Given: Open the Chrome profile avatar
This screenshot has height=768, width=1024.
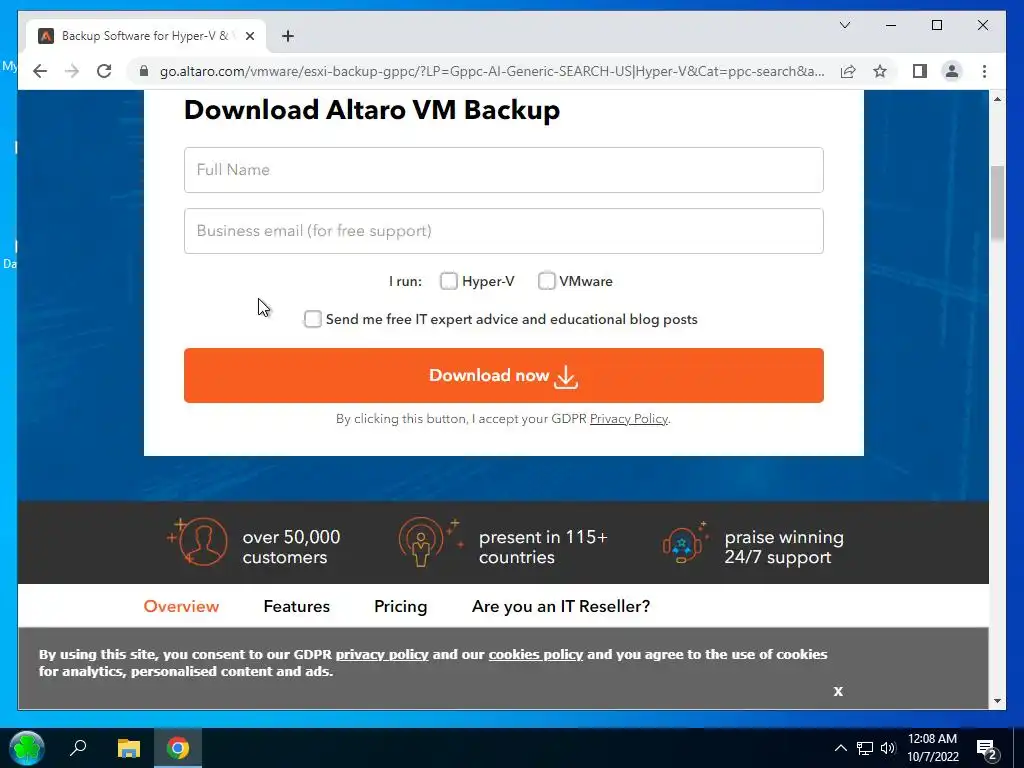Looking at the screenshot, I should [952, 71].
